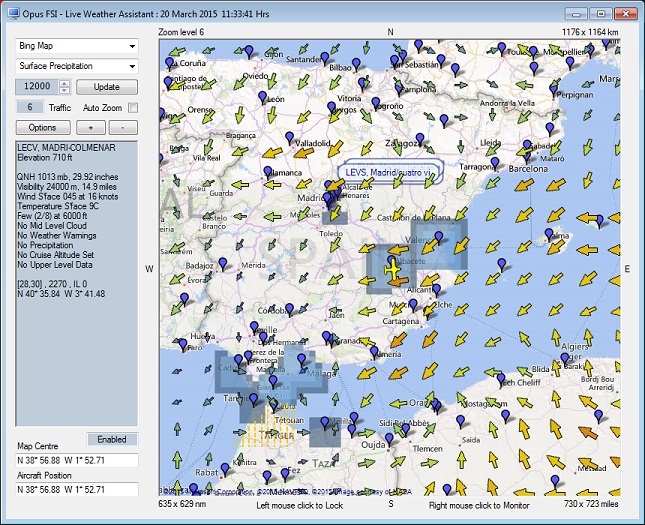Viewport: 645px width, 525px height.
Task: Select the station pin at Almería
Action: (x=374, y=352)
